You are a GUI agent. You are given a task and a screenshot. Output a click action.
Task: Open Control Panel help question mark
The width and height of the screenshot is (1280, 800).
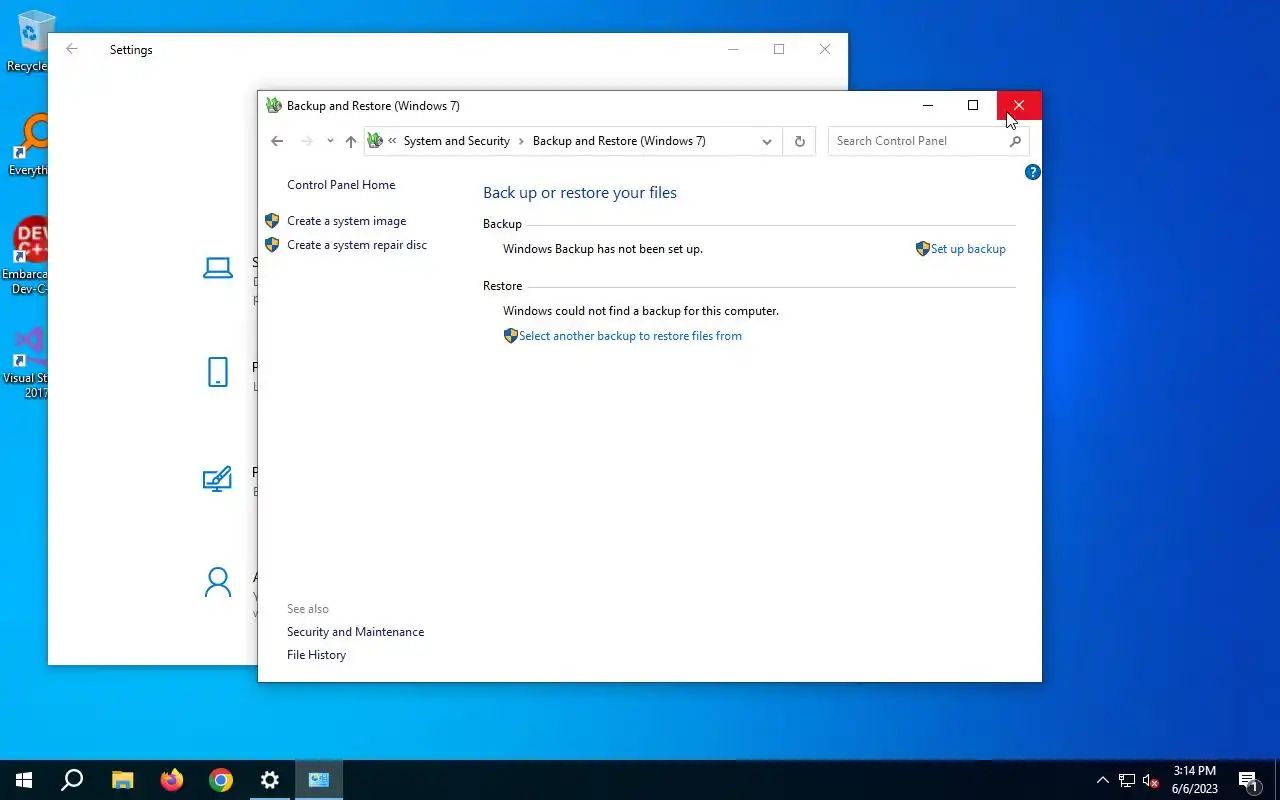tap(1033, 172)
